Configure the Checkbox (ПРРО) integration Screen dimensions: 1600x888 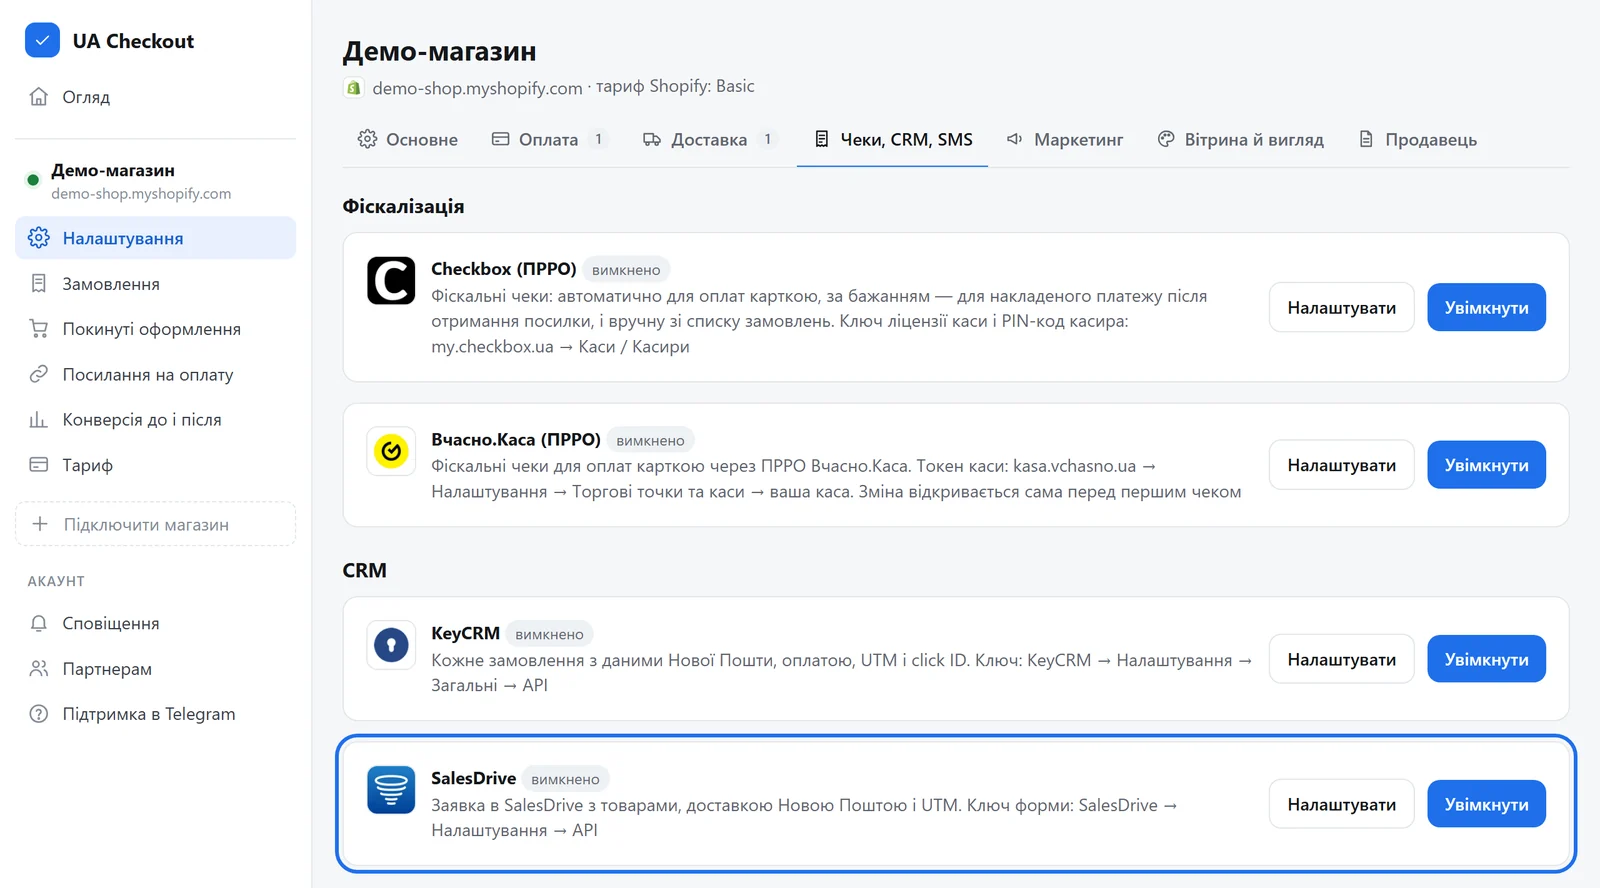tap(1341, 308)
